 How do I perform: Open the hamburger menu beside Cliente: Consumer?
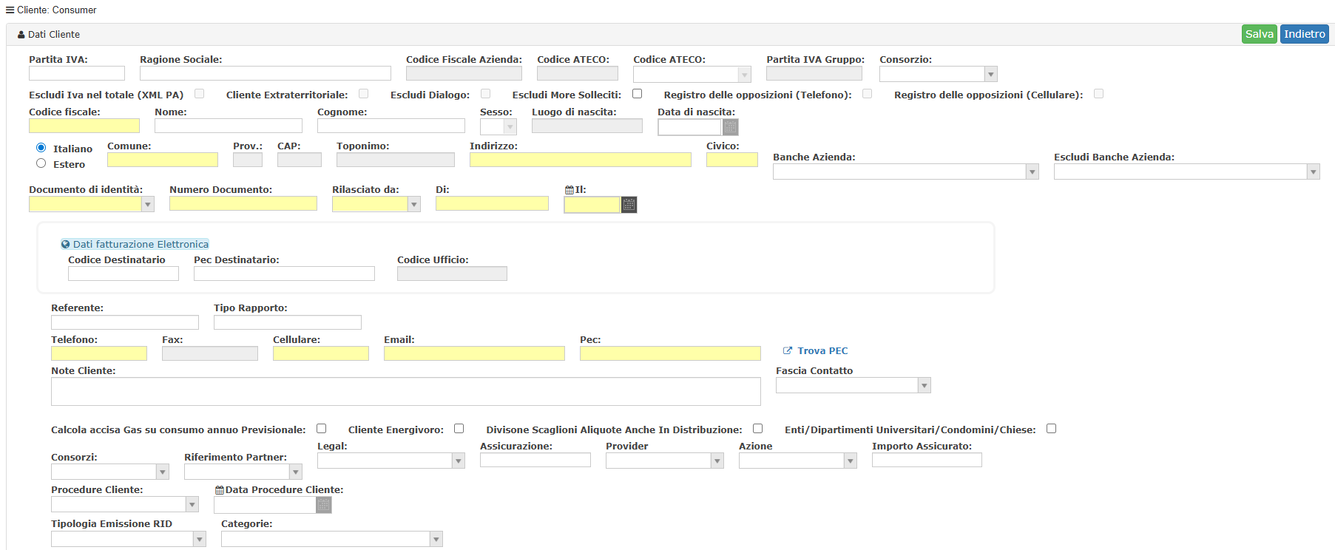pos(10,9)
